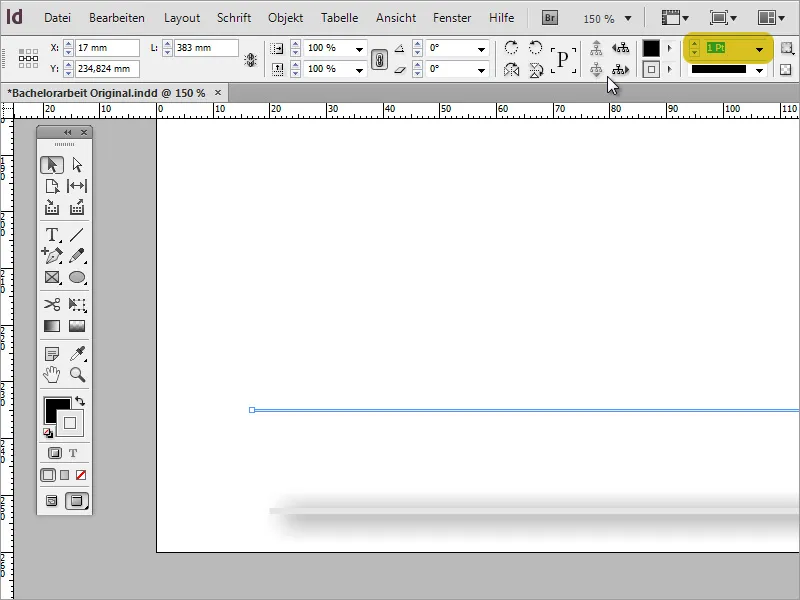Reset default fill and stroke icon
800x600 pixels.
coord(48,433)
